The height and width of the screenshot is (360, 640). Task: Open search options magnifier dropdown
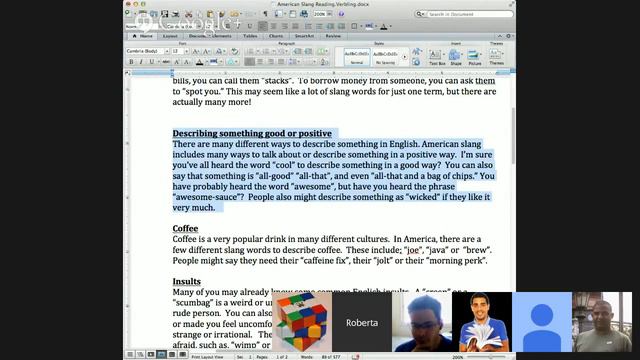pos(420,14)
